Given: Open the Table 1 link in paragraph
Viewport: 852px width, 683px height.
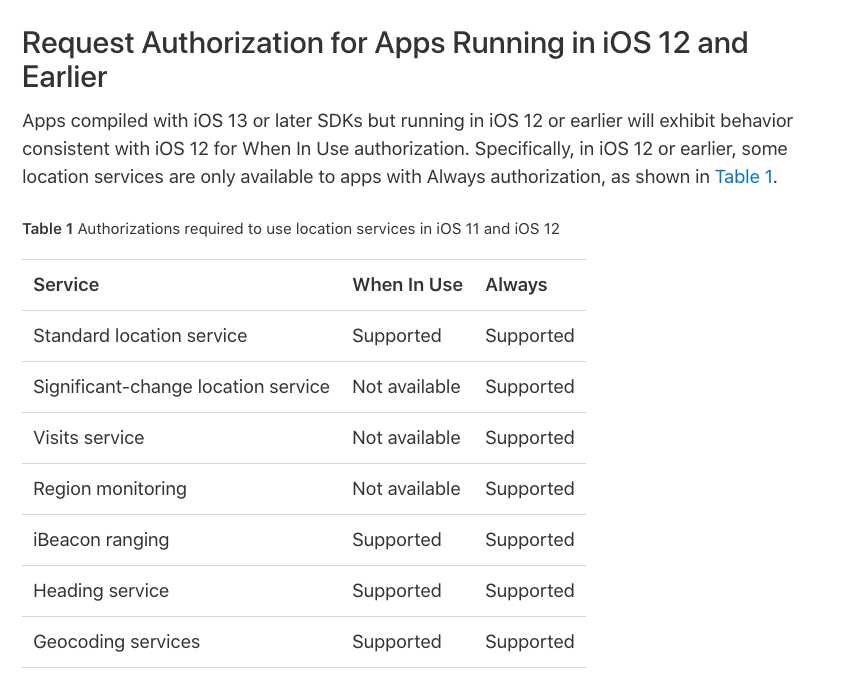Looking at the screenshot, I should click(x=743, y=177).
